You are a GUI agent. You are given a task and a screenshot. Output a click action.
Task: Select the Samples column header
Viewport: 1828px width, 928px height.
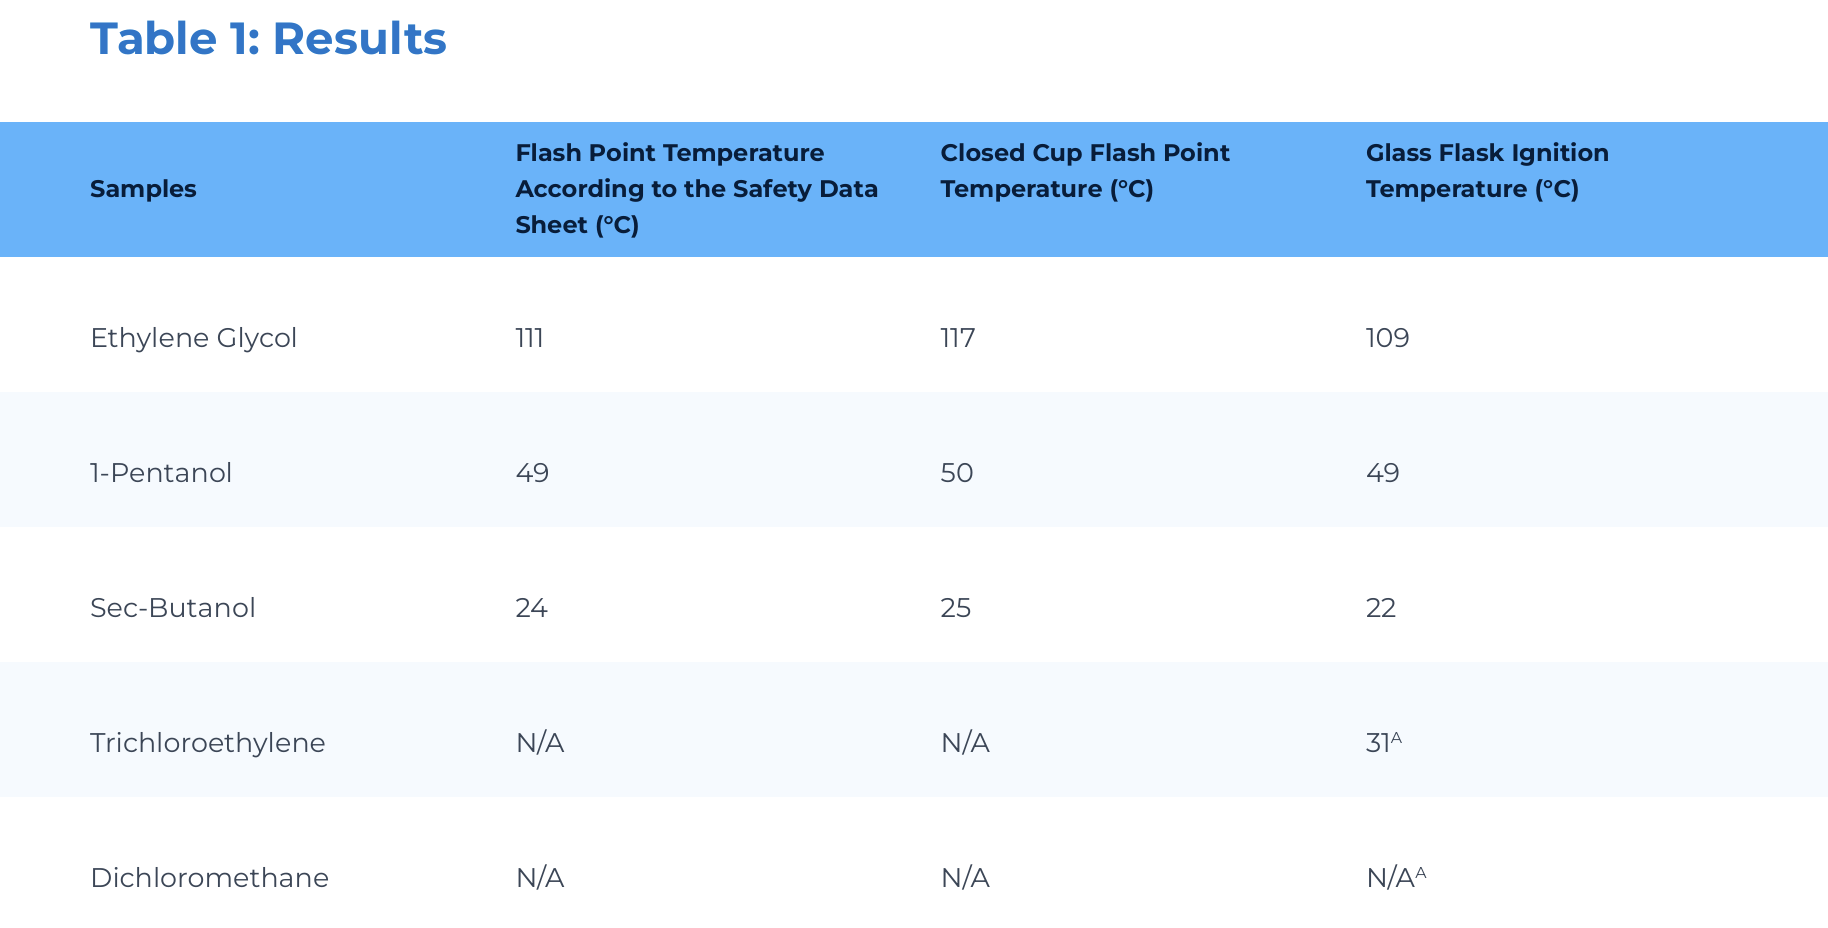coord(143,189)
